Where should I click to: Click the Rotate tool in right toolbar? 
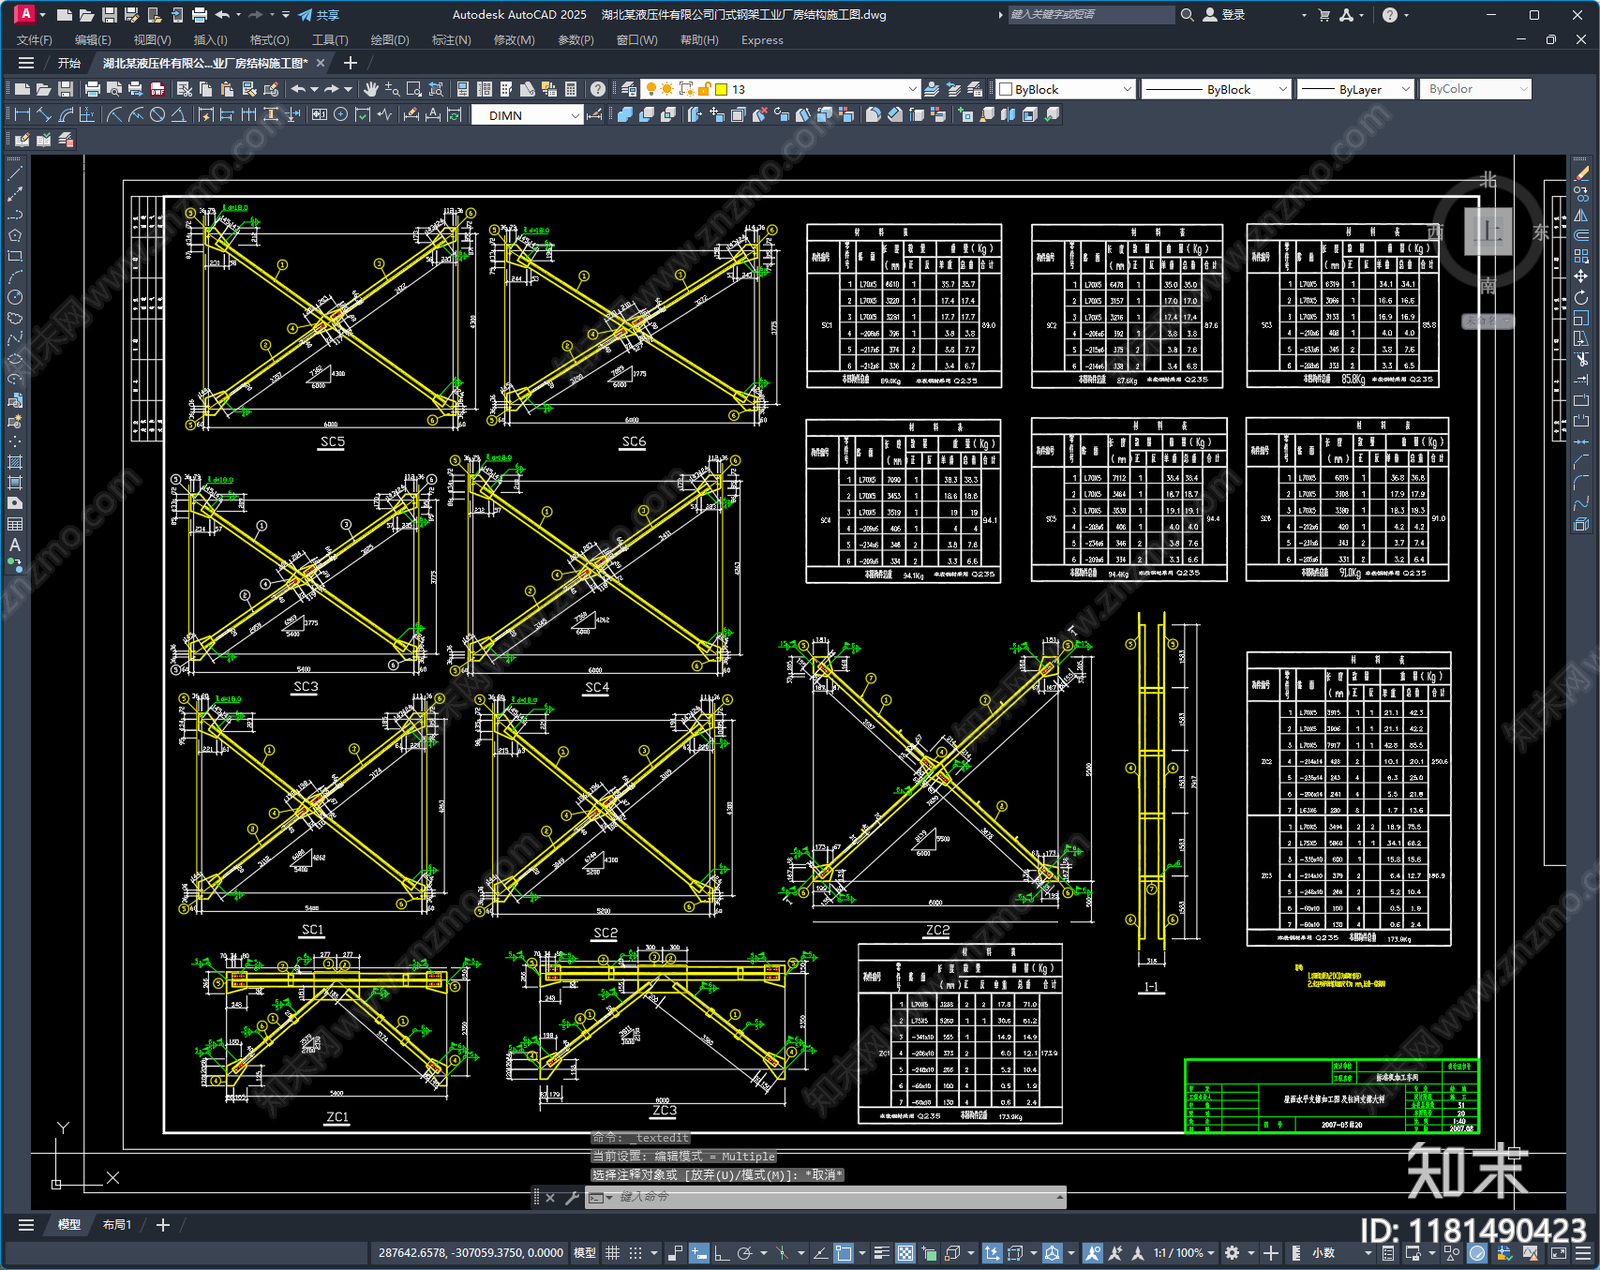coord(1581,297)
